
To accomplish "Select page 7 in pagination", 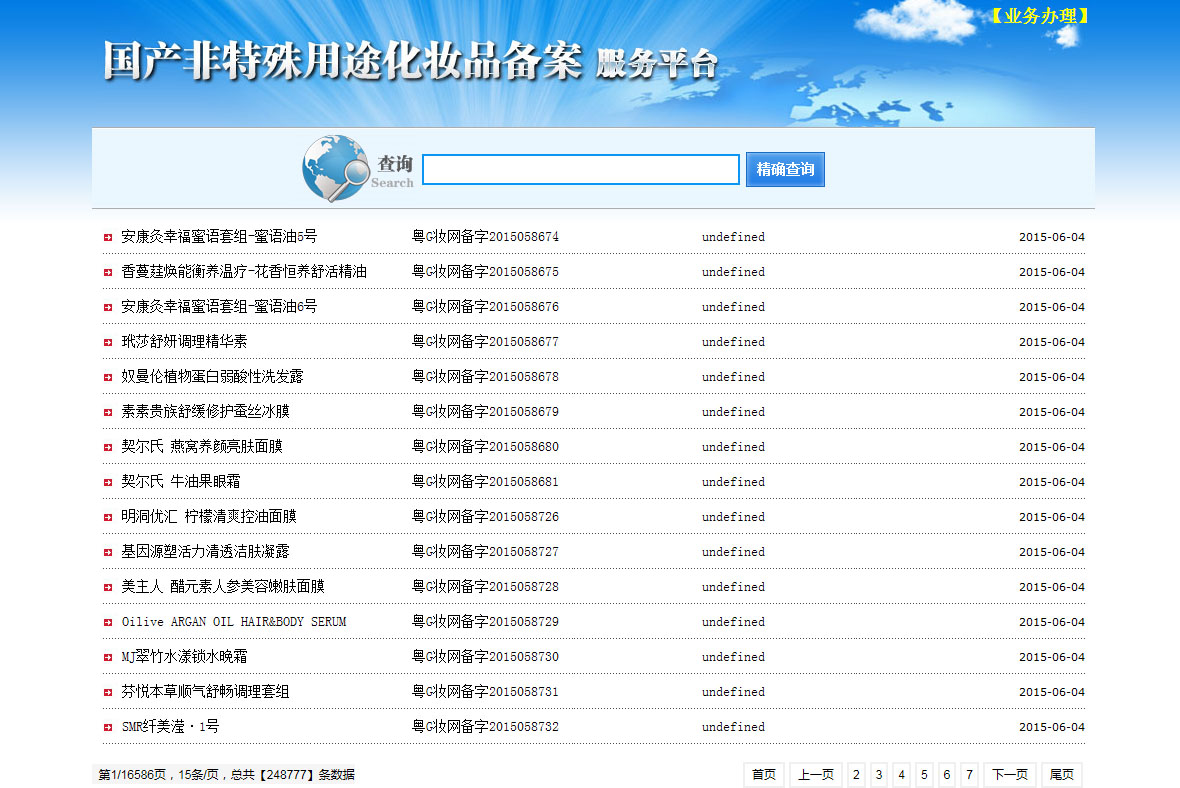I will [969, 775].
